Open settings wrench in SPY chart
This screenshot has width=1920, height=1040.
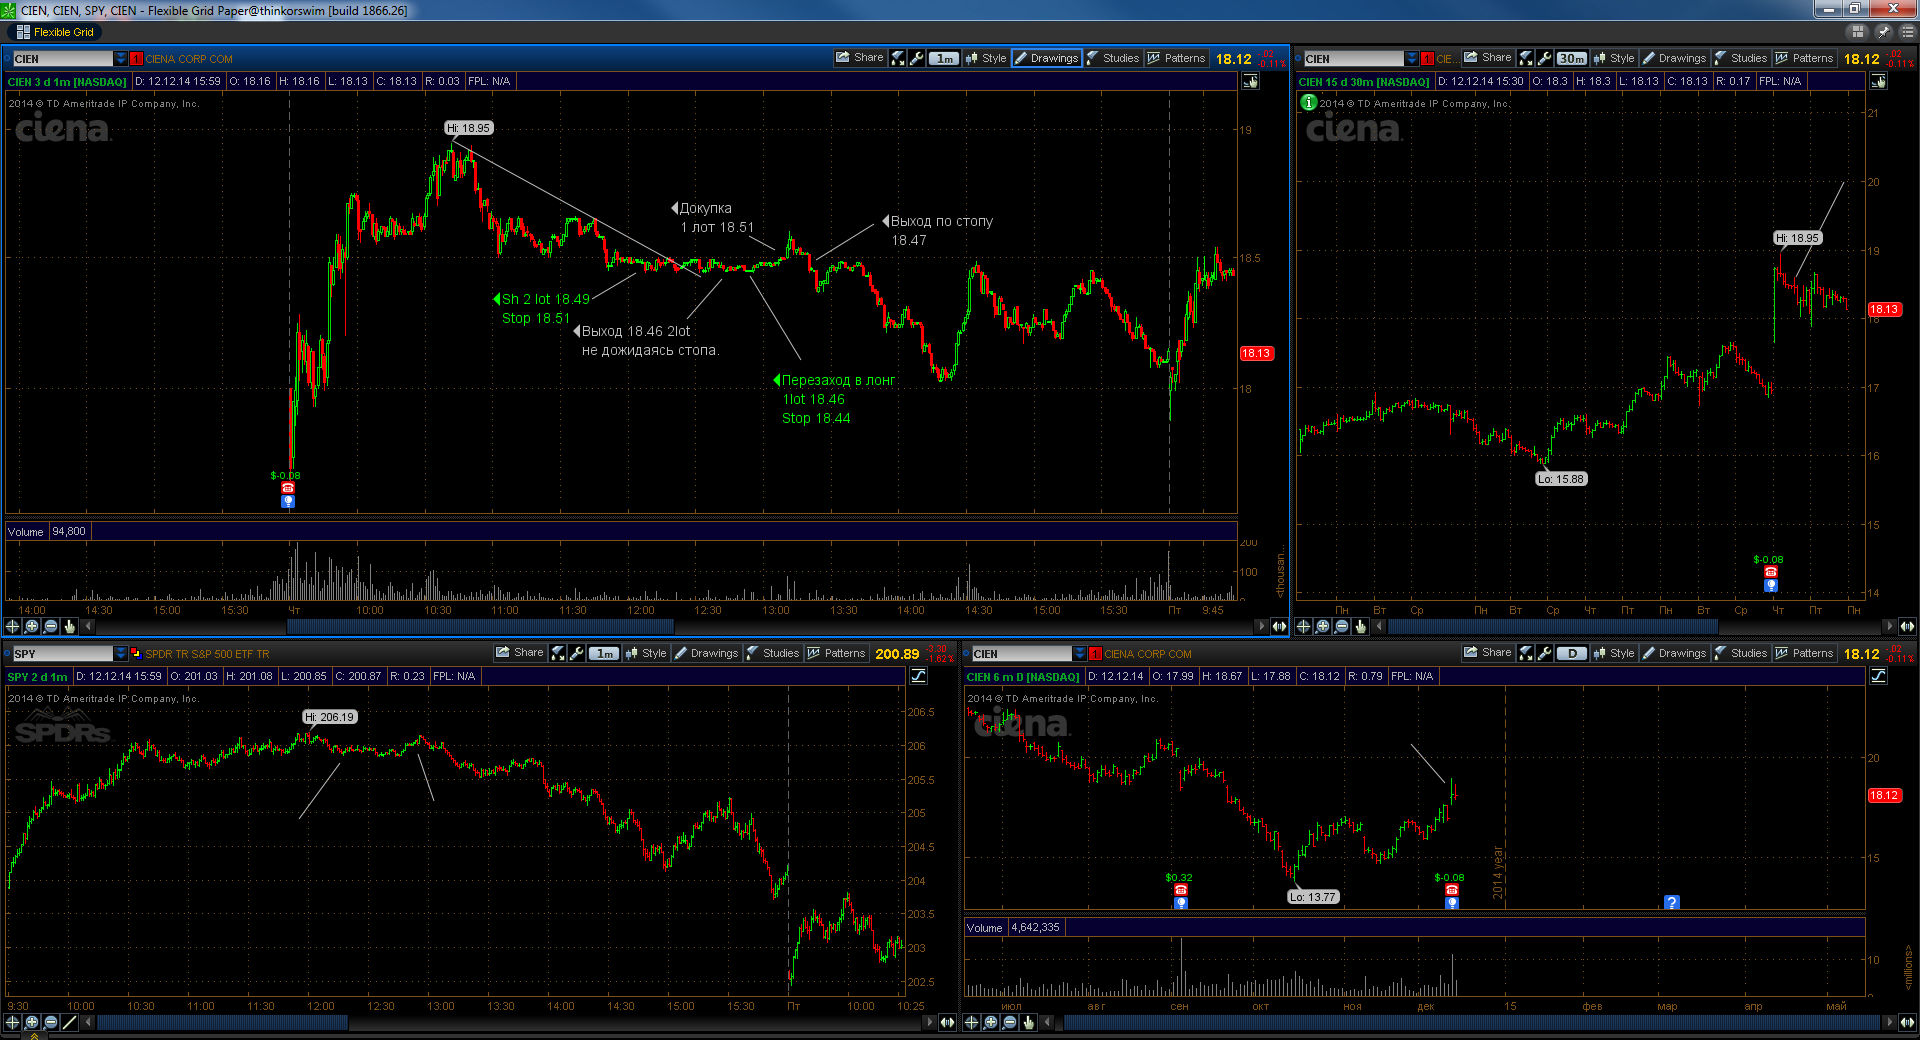577,653
